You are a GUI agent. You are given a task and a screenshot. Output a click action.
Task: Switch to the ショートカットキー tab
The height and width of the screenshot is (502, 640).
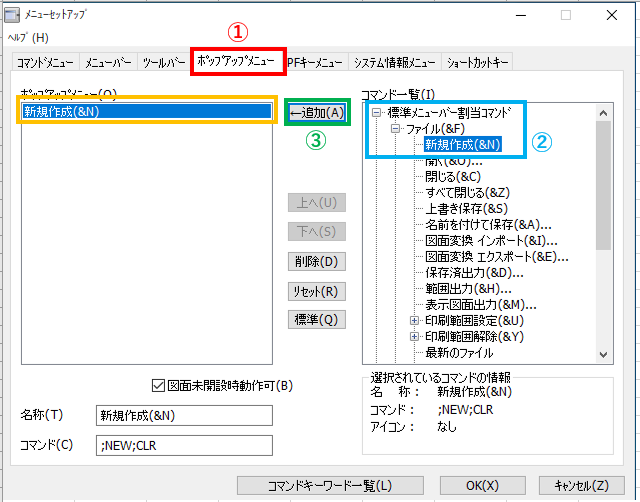[x=478, y=62]
